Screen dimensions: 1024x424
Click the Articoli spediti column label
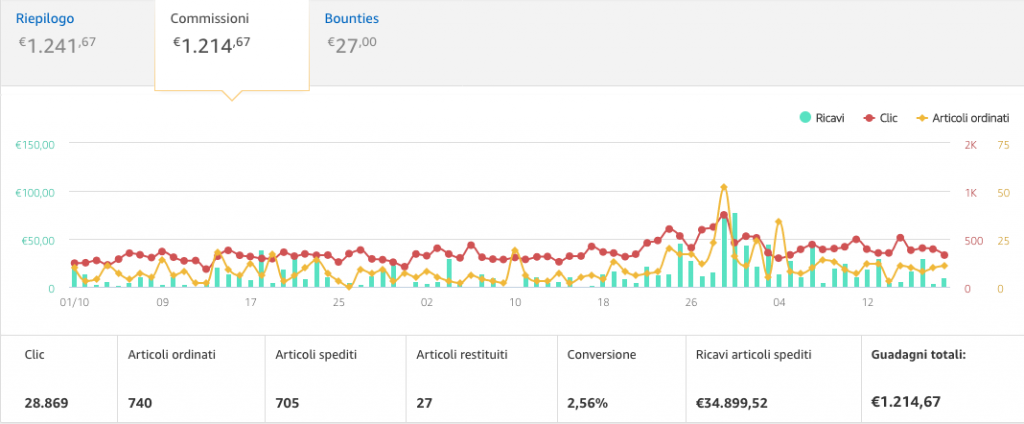[x=315, y=355]
